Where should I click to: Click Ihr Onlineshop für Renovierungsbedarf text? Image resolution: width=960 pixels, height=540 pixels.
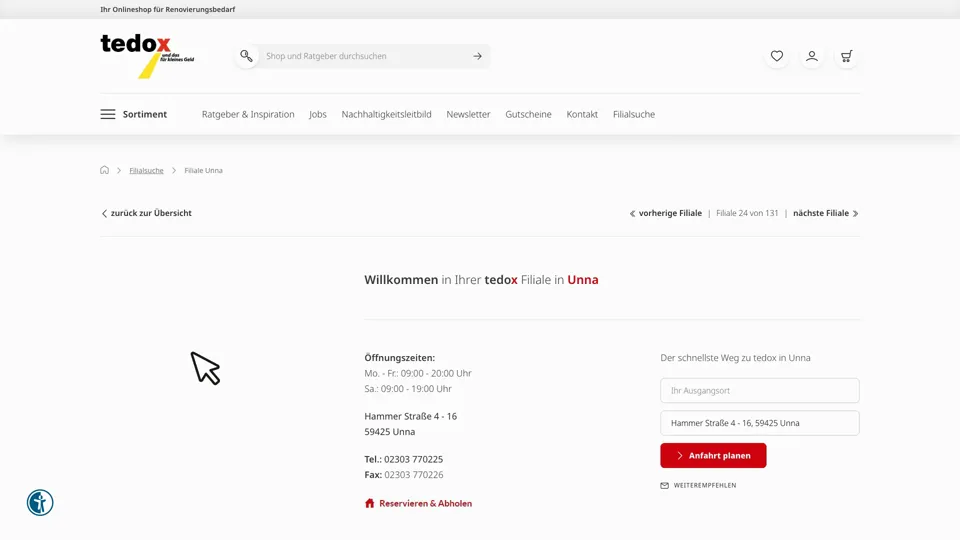click(168, 9)
